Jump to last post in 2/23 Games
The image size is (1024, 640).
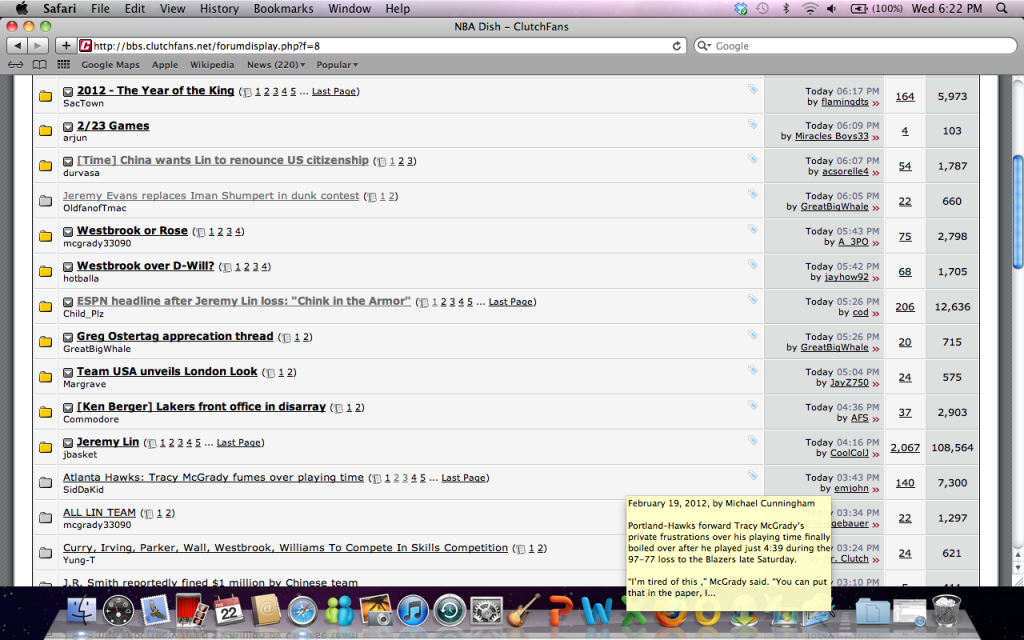point(876,137)
